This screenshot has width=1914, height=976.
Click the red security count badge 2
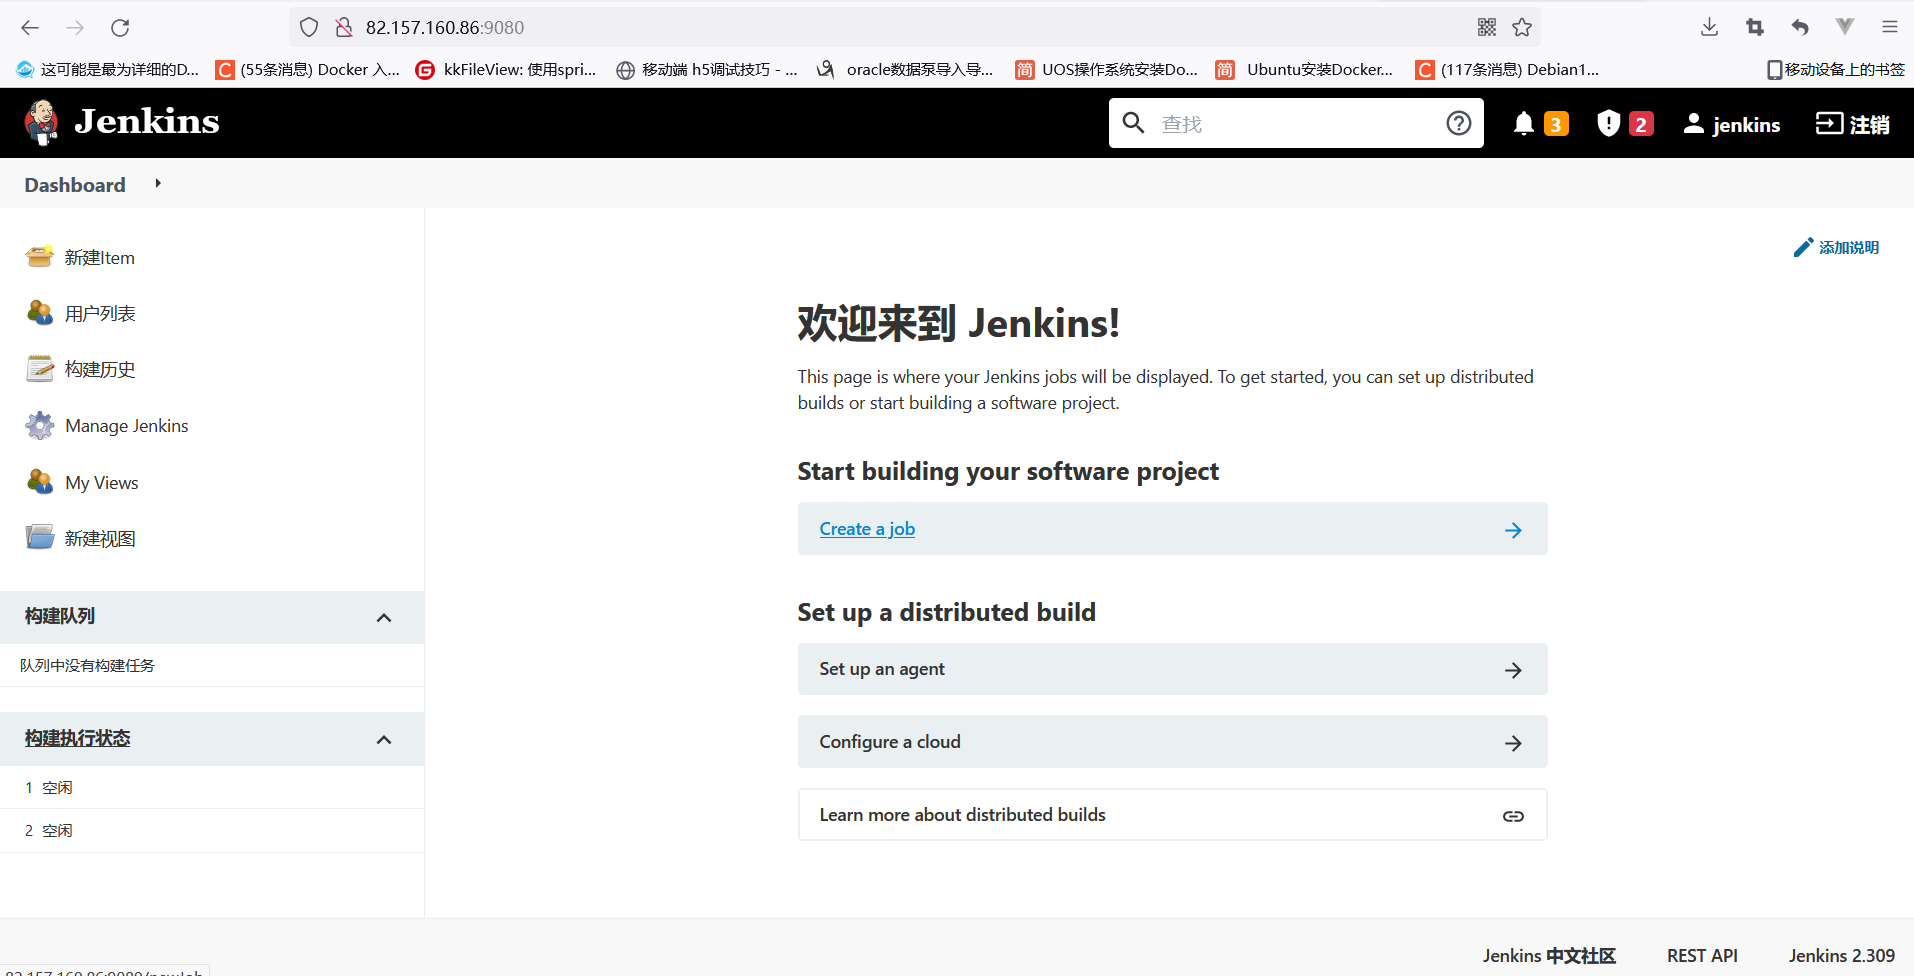[1641, 124]
